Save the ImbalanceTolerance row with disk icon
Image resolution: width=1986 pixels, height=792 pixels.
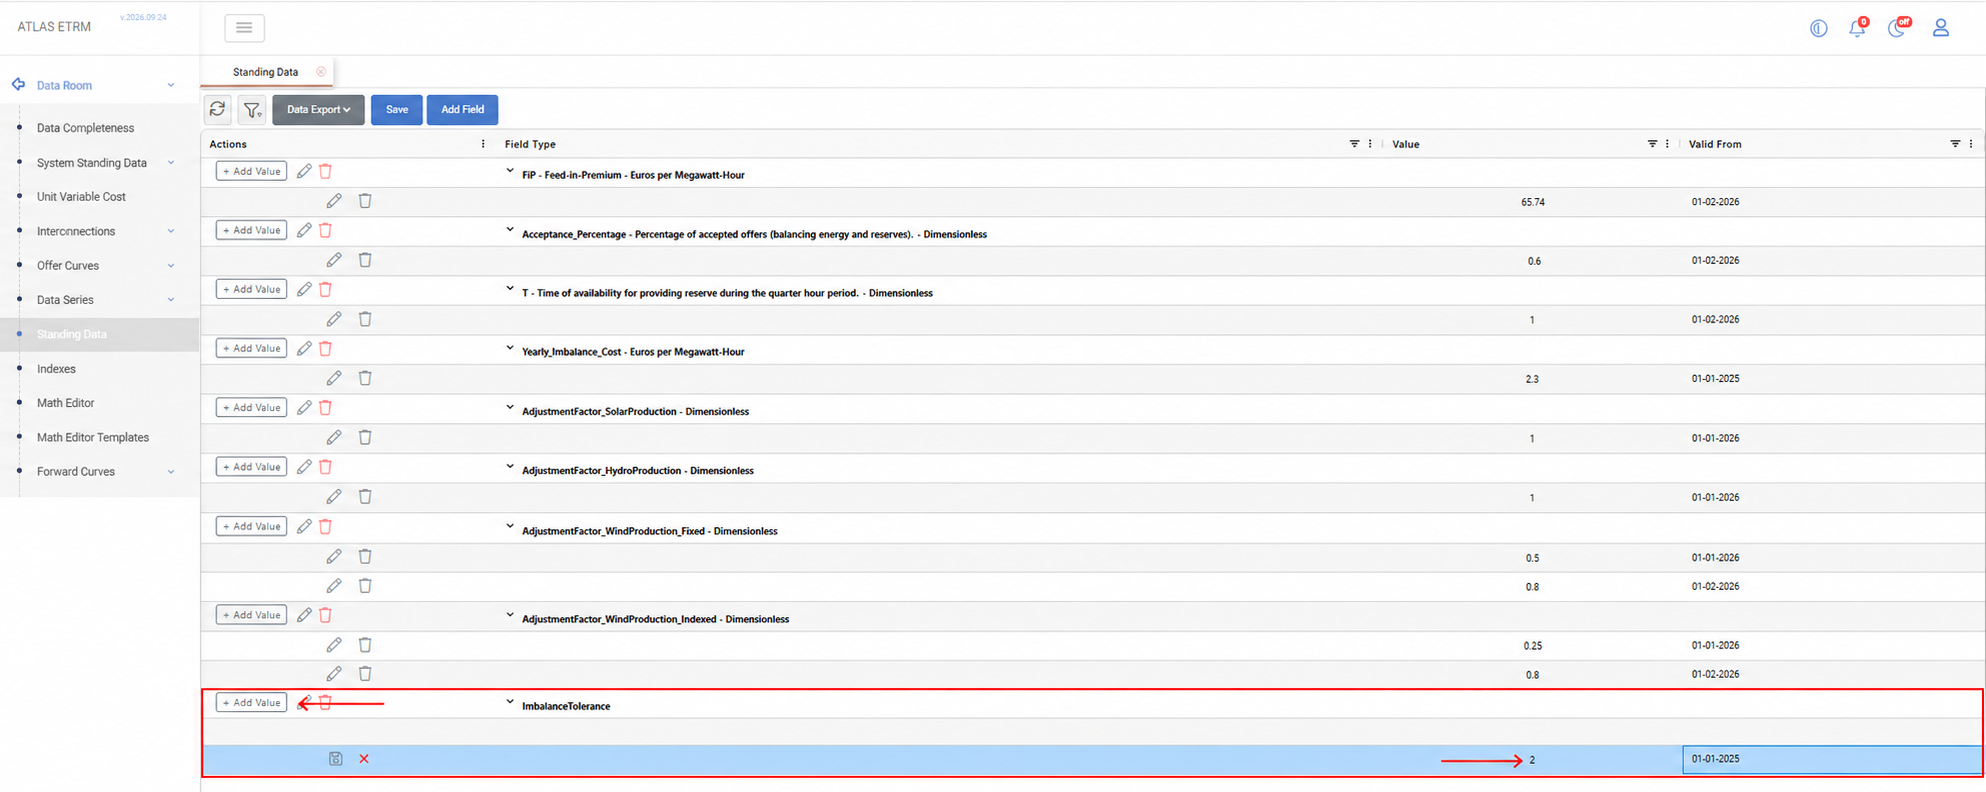point(335,759)
